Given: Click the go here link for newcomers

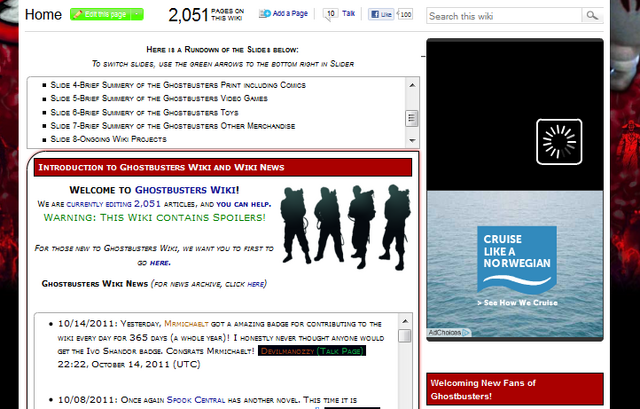Looking at the screenshot, I should [160, 263].
